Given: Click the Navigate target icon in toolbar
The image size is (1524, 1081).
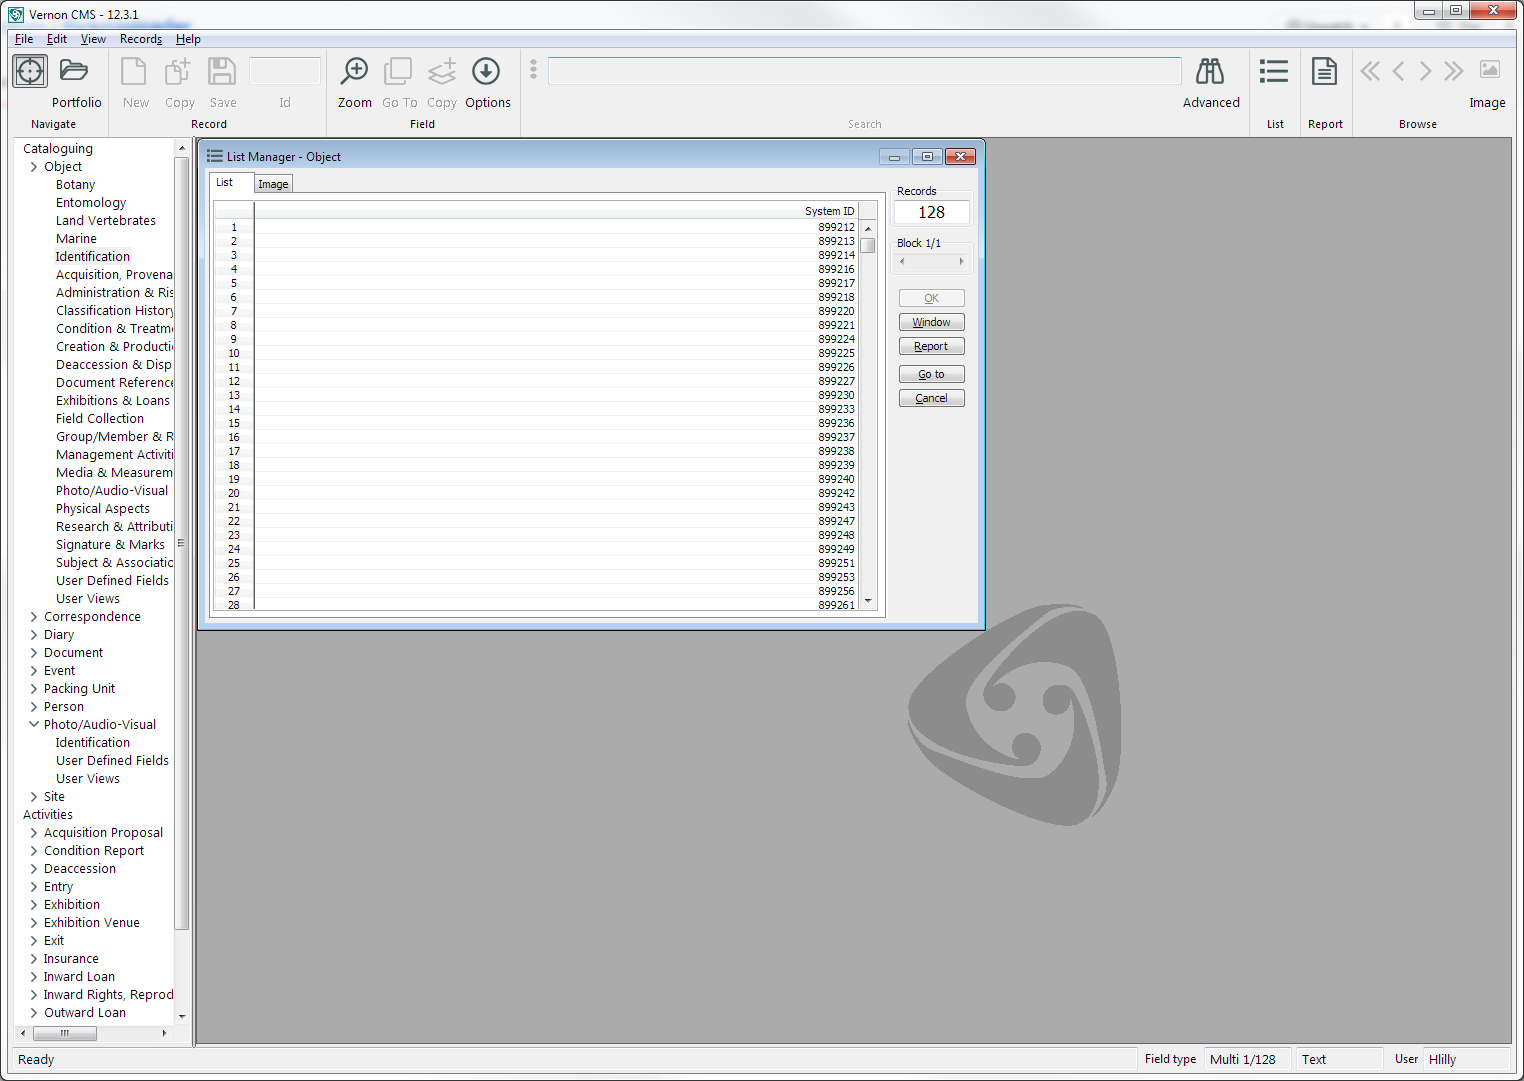Looking at the screenshot, I should [x=30, y=71].
